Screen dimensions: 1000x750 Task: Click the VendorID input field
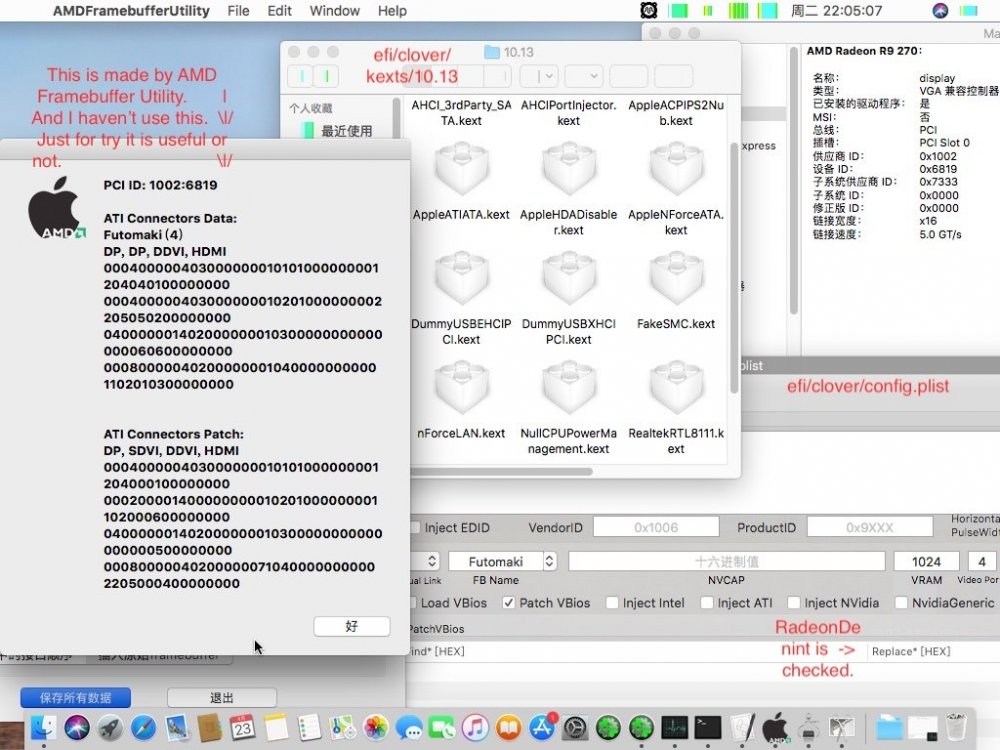656,527
